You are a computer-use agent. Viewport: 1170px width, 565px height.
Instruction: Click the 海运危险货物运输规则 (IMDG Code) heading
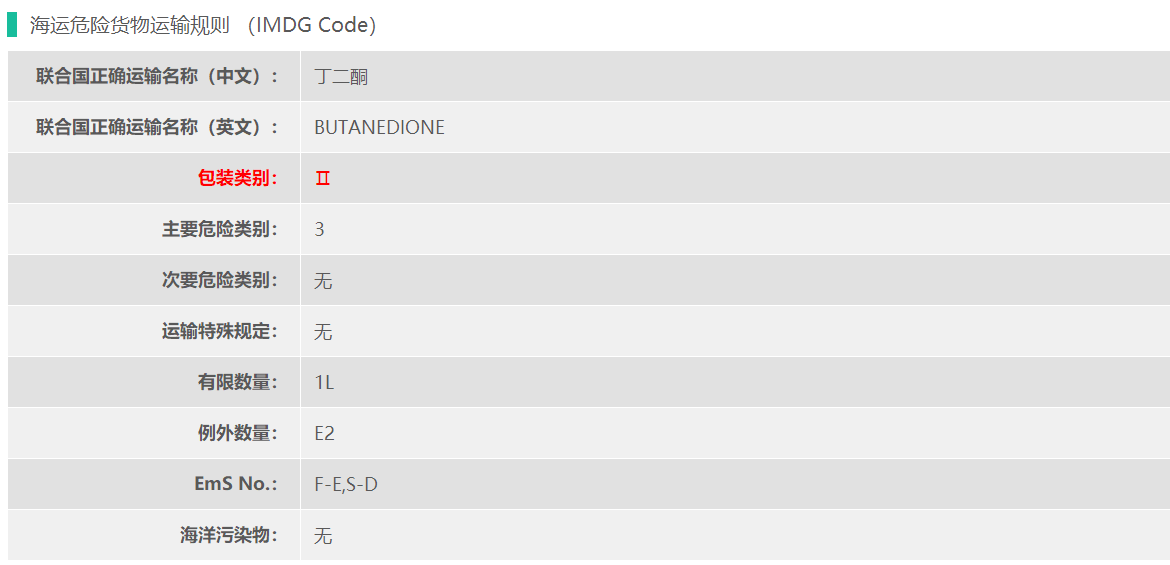click(203, 26)
